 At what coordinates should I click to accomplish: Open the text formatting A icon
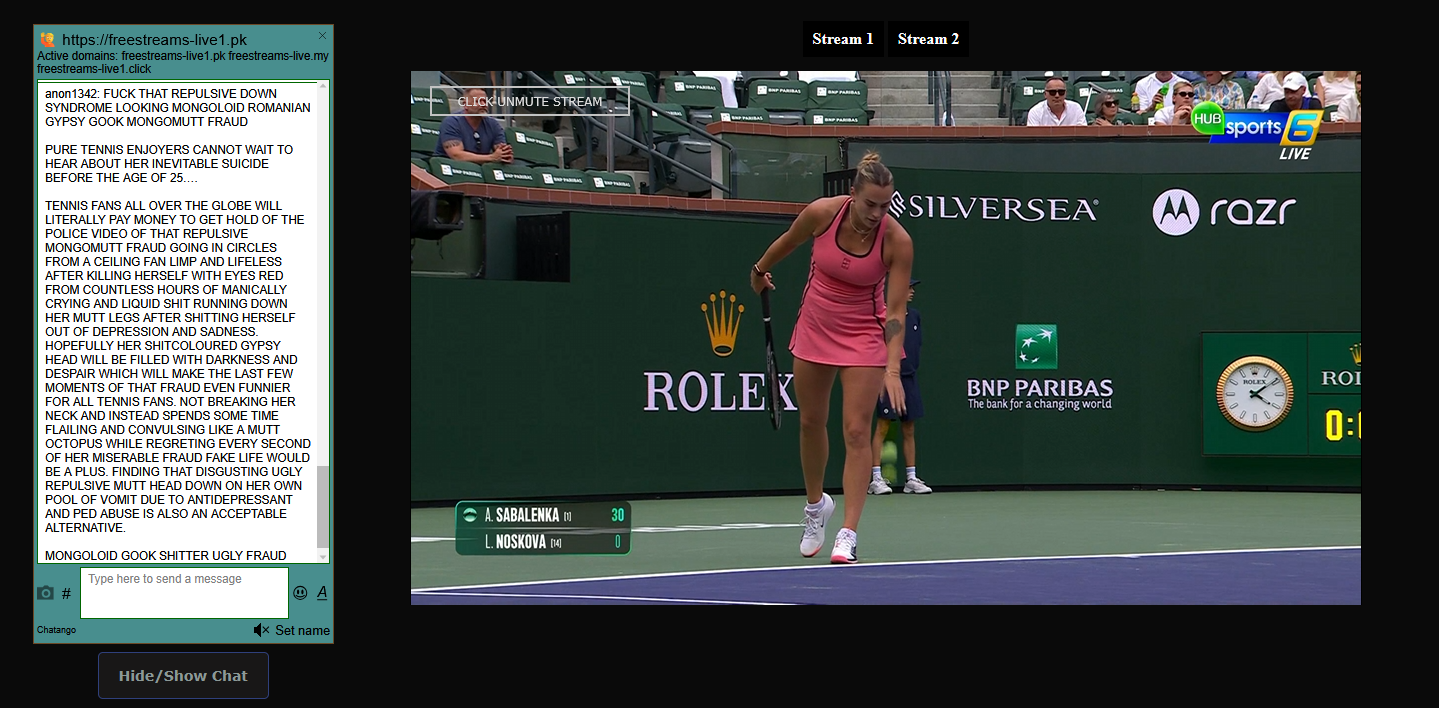[x=322, y=593]
